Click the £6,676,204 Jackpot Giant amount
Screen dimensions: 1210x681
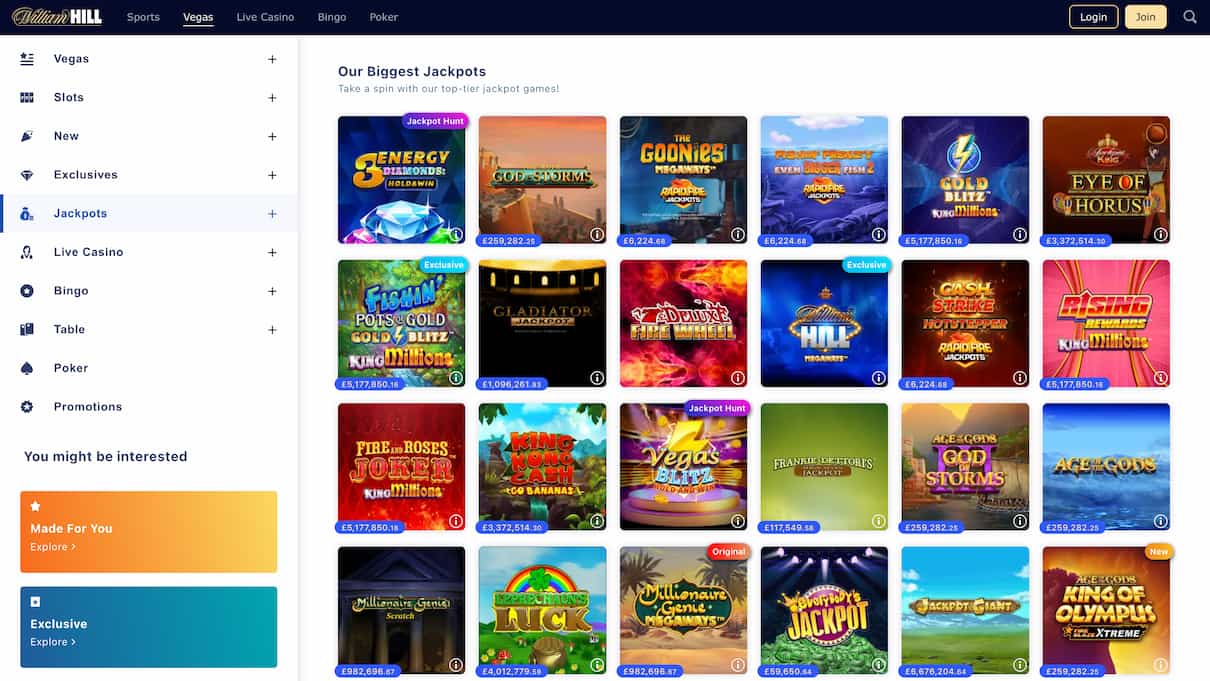(934, 671)
